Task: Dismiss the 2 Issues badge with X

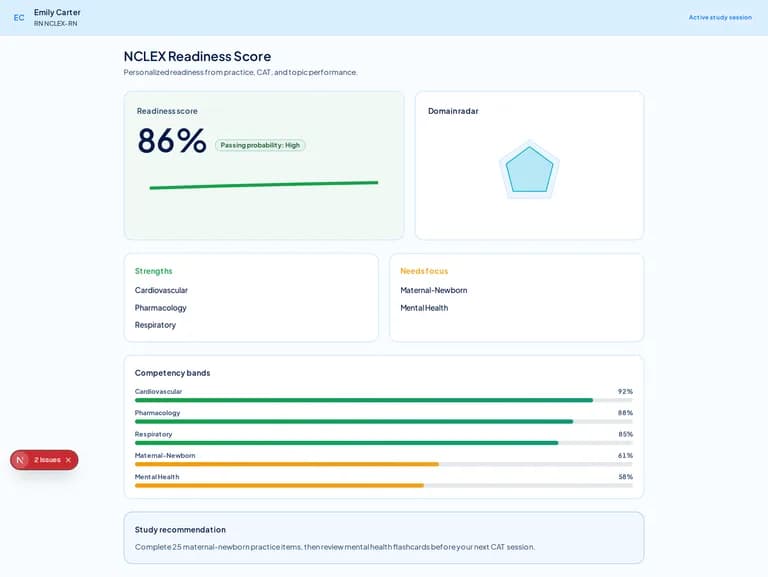Action: (68, 460)
